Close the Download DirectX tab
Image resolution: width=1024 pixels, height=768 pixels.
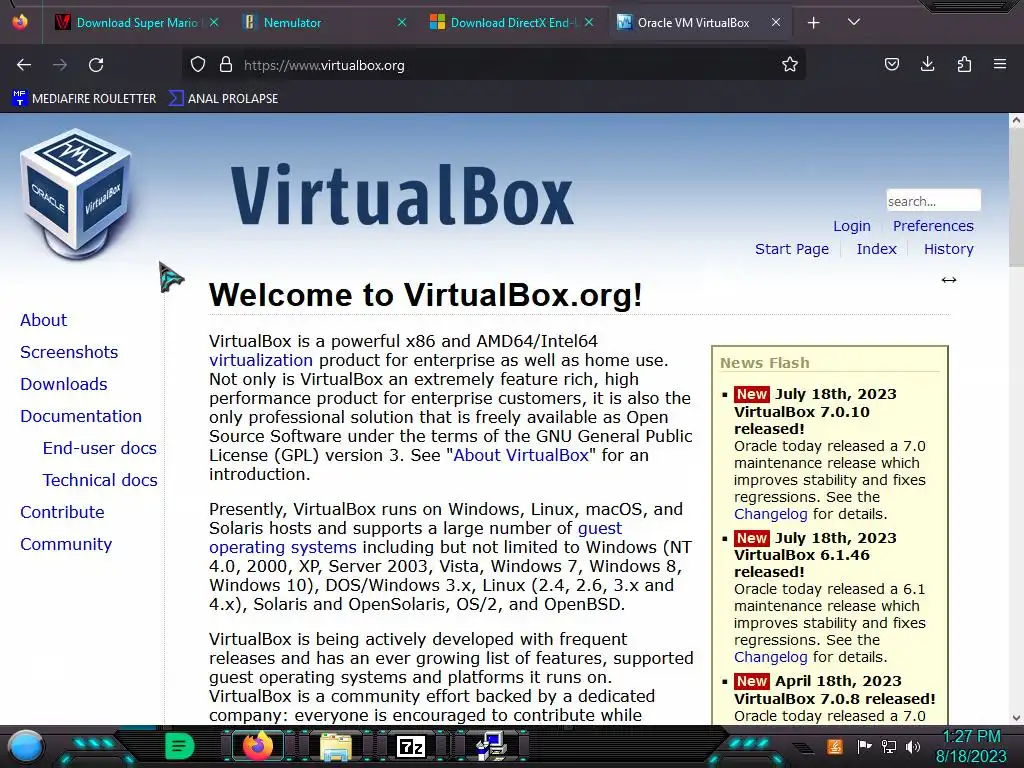(589, 23)
